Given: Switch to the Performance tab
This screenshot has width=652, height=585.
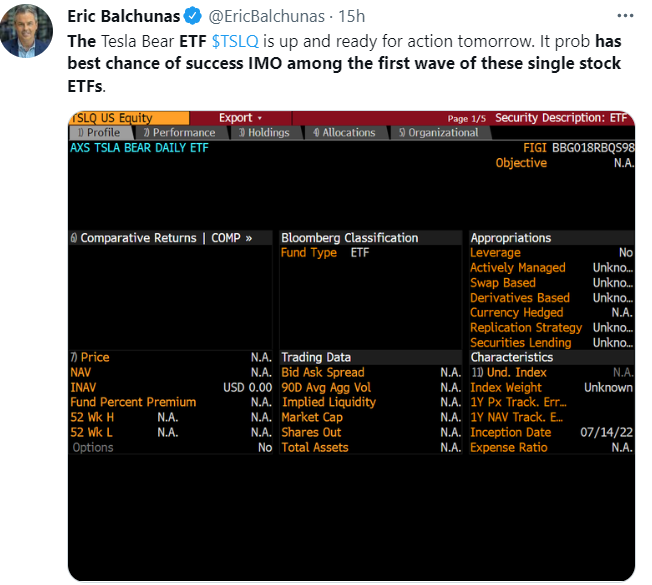Looking at the screenshot, I should pyautogui.click(x=179, y=132).
